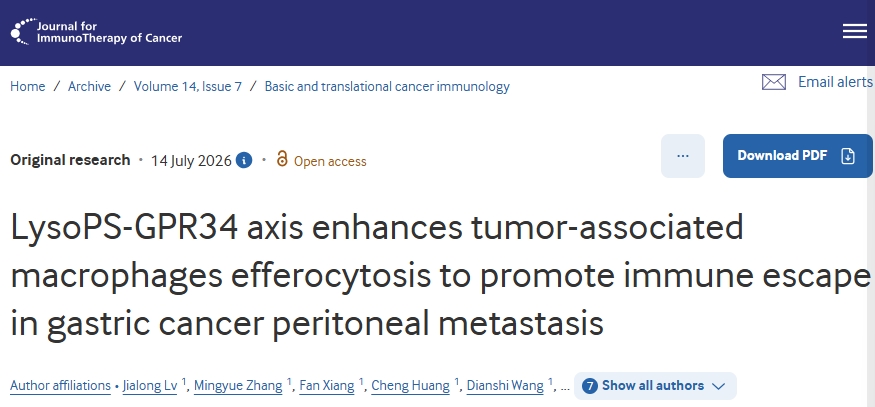Select author Dianshi Wang
Screen dimensions: 875x407
point(505,386)
